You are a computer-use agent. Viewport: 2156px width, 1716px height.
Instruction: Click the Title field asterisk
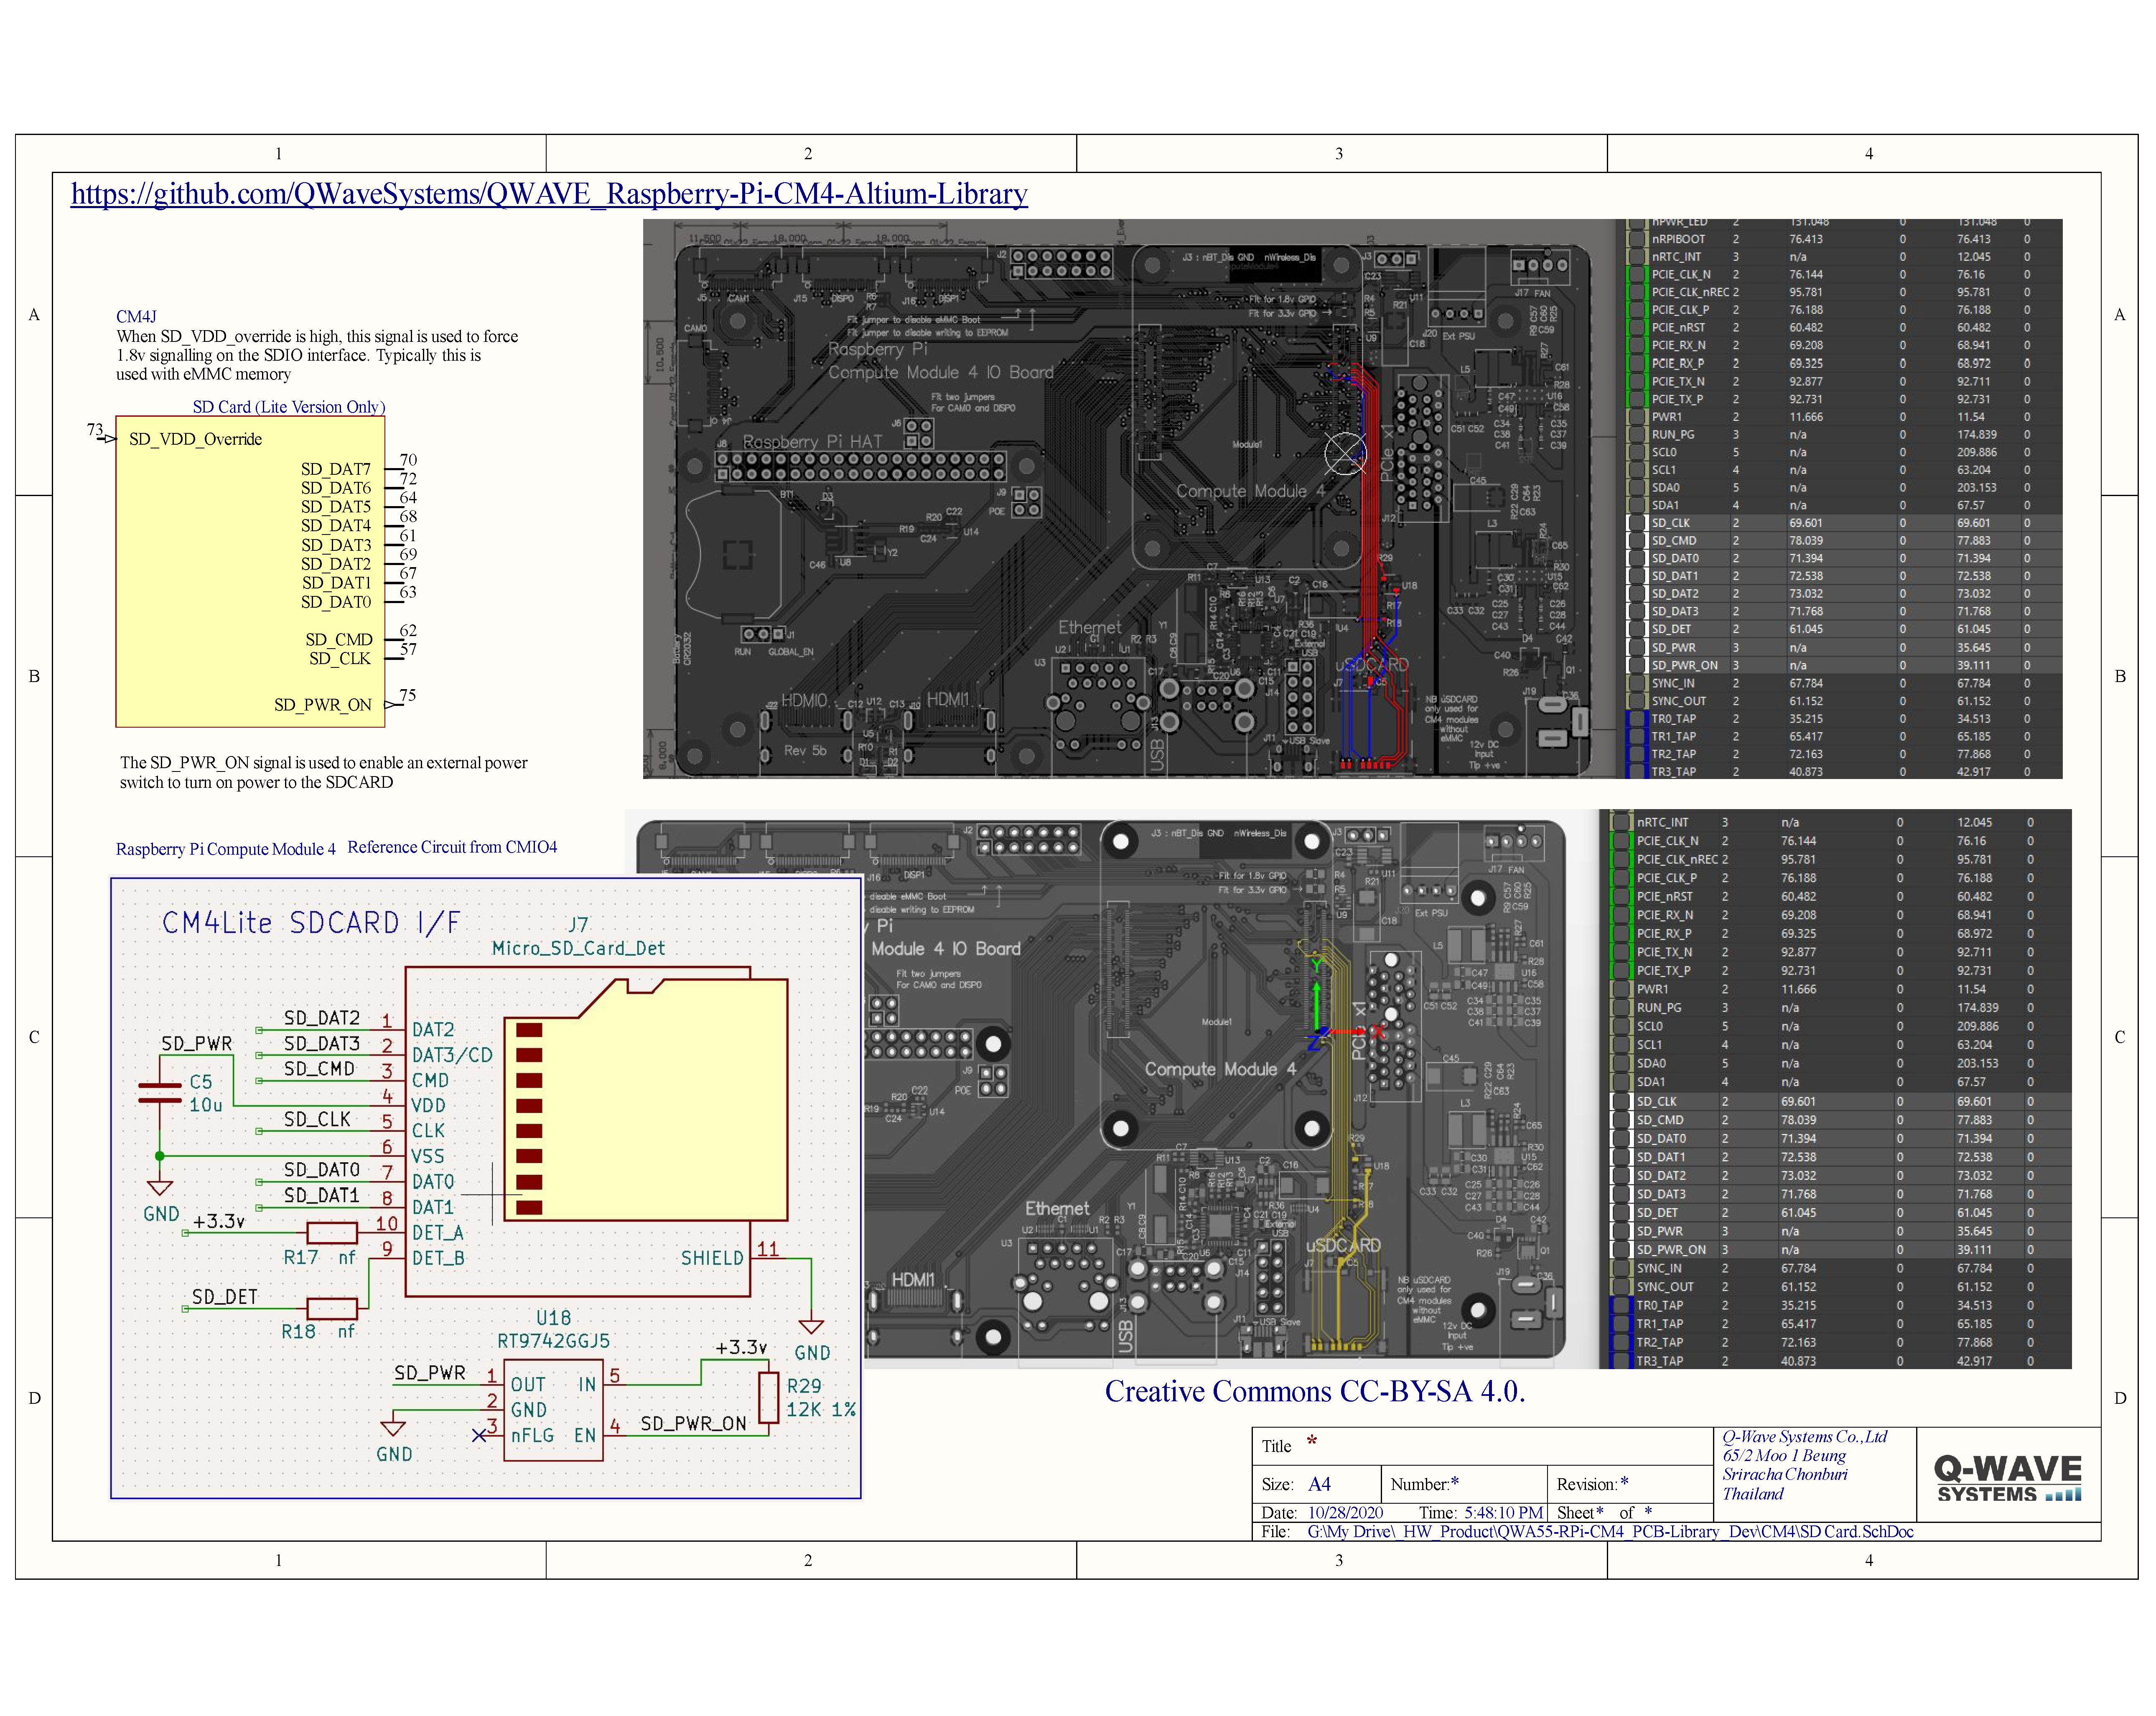coord(1311,1442)
